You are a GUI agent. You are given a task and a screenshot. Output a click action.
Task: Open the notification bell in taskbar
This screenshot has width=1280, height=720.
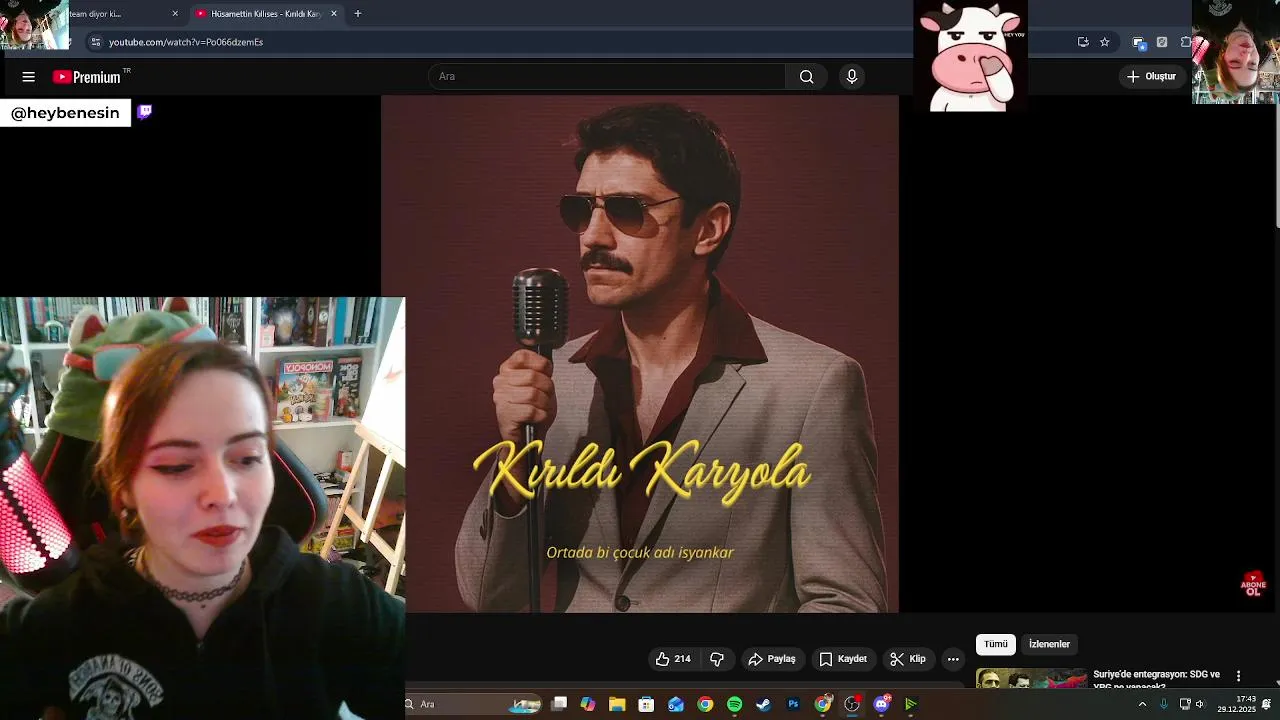coord(1267,704)
